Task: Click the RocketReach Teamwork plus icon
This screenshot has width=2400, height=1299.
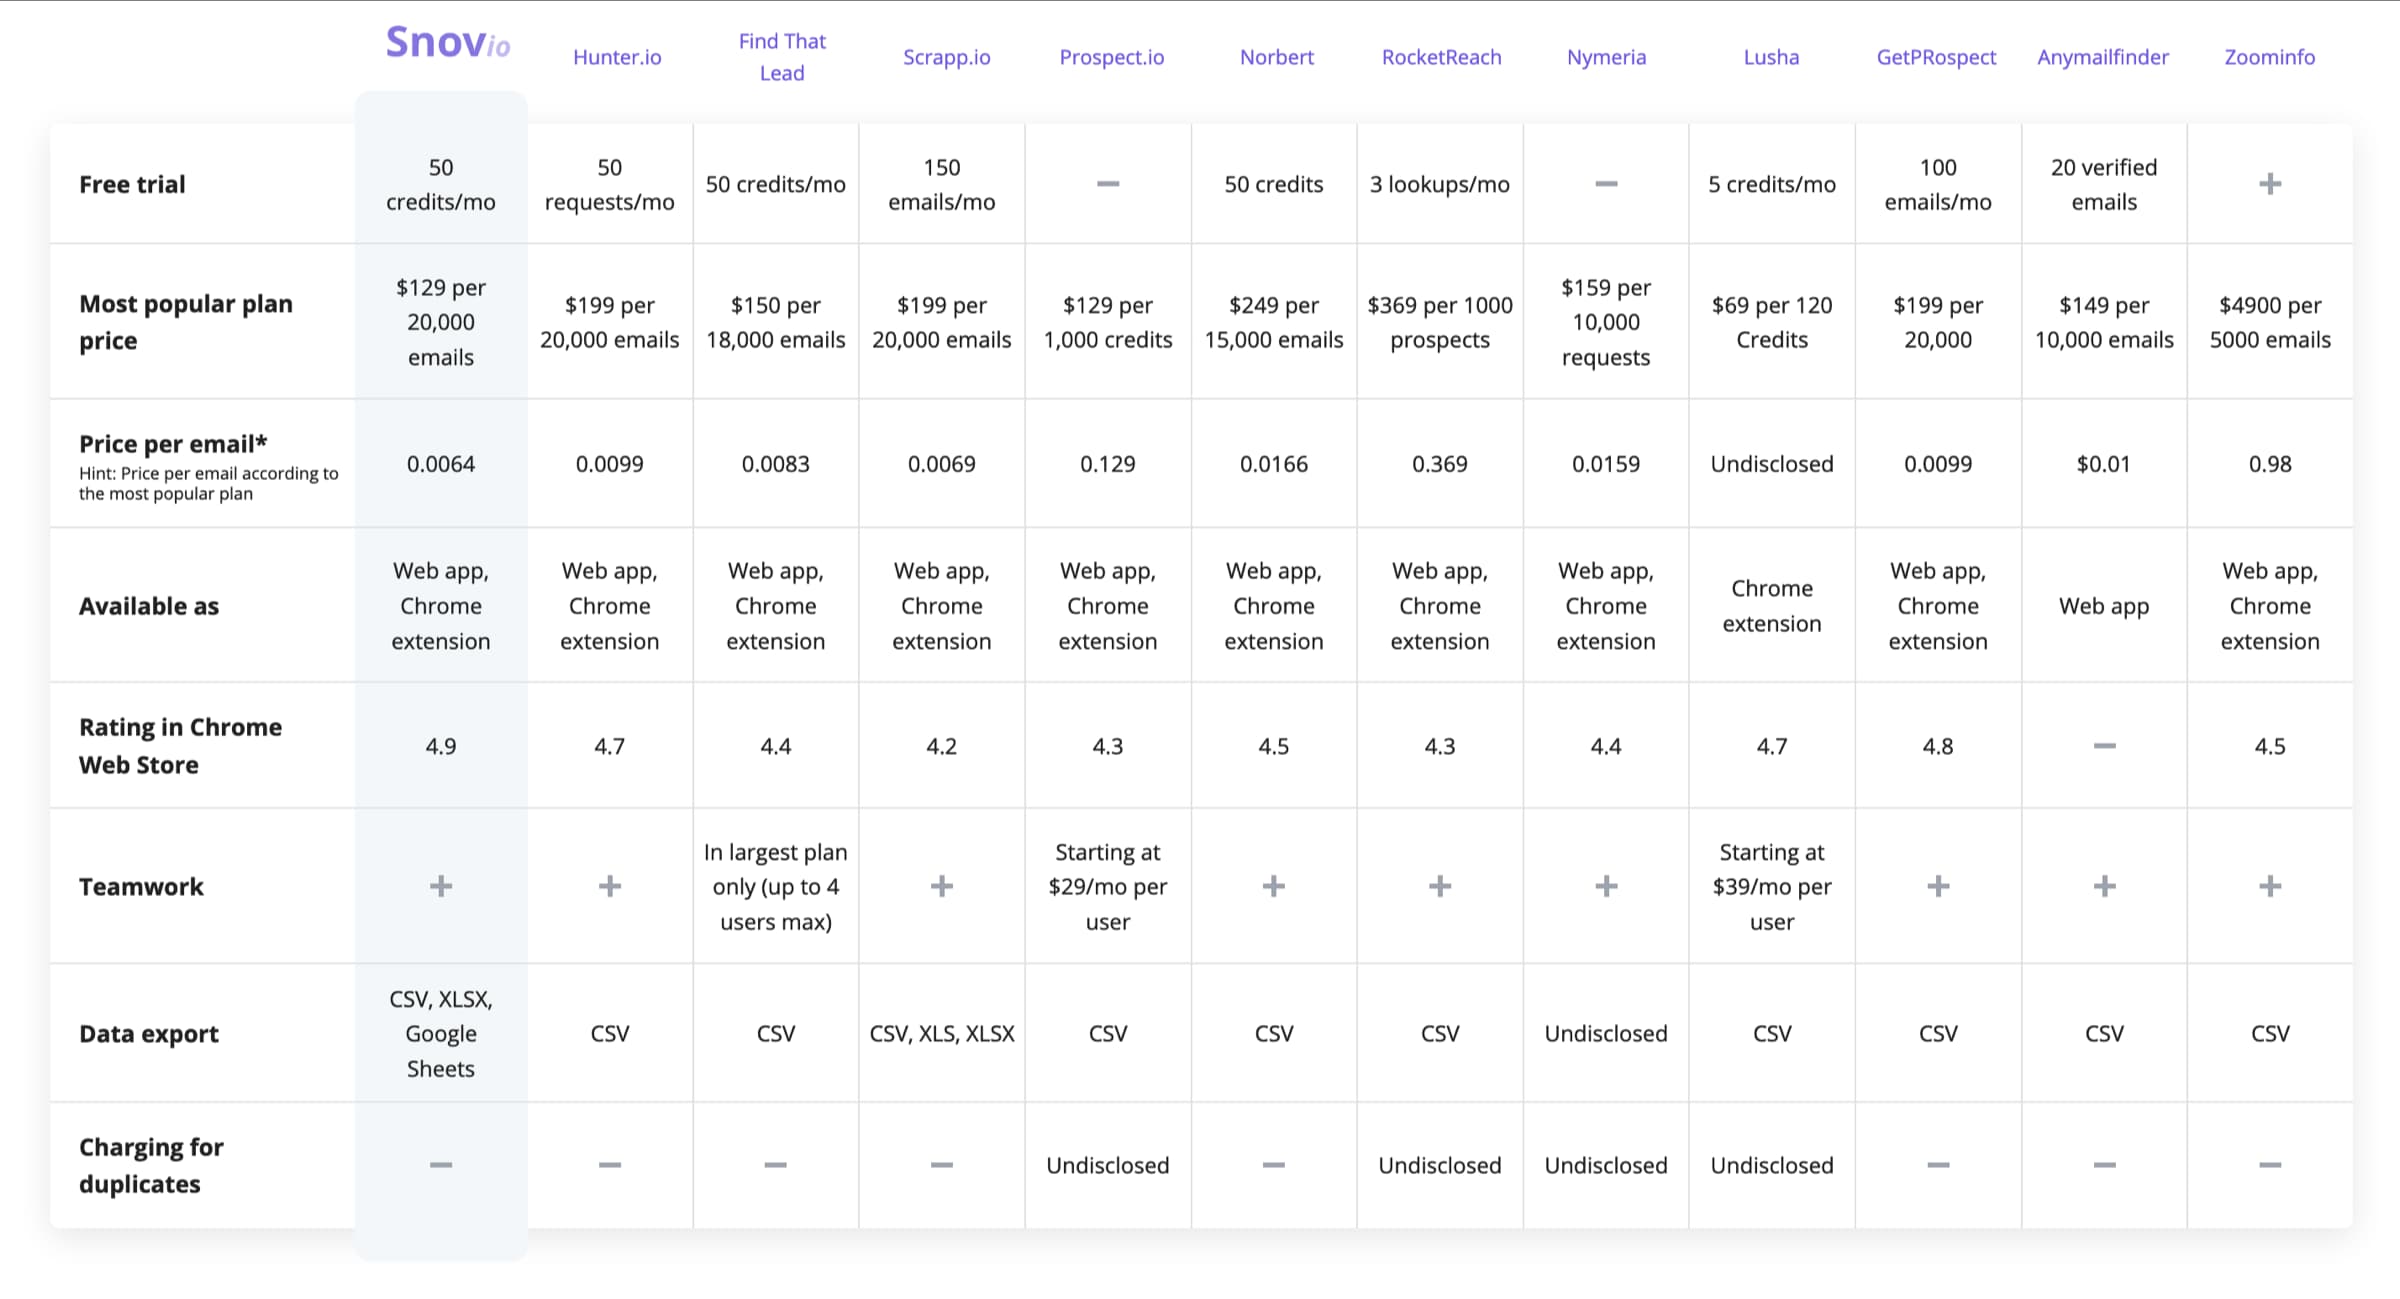Action: click(1440, 886)
